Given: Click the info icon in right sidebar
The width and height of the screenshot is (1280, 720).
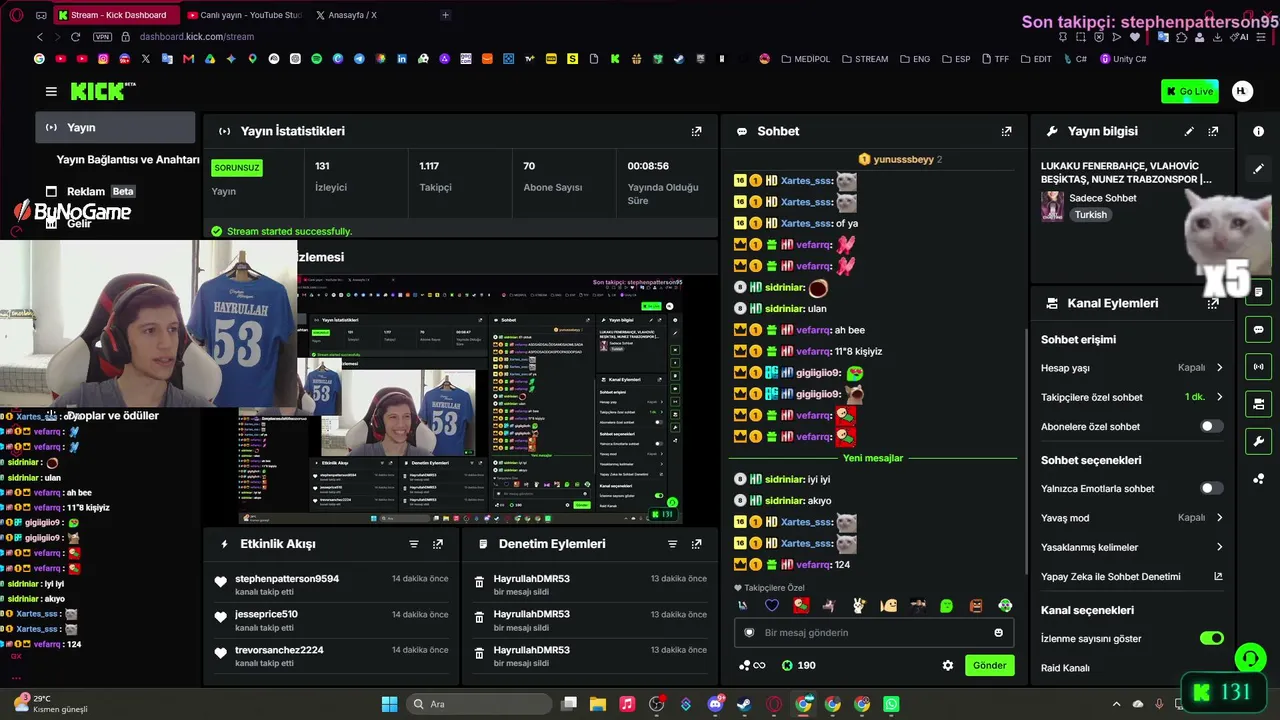Looking at the screenshot, I should (x=1258, y=131).
